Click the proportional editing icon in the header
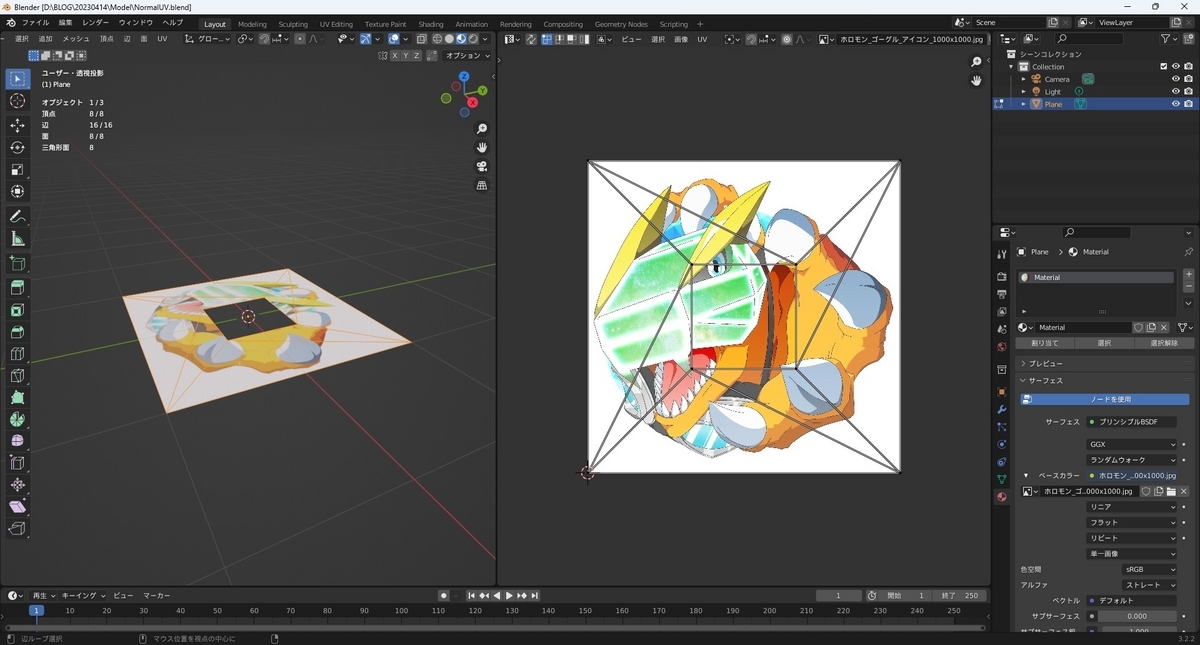 300,39
